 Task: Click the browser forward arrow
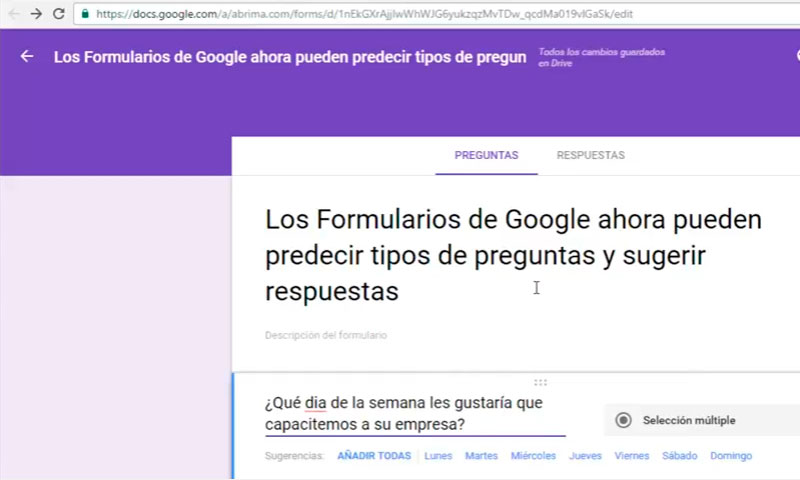pos(36,14)
